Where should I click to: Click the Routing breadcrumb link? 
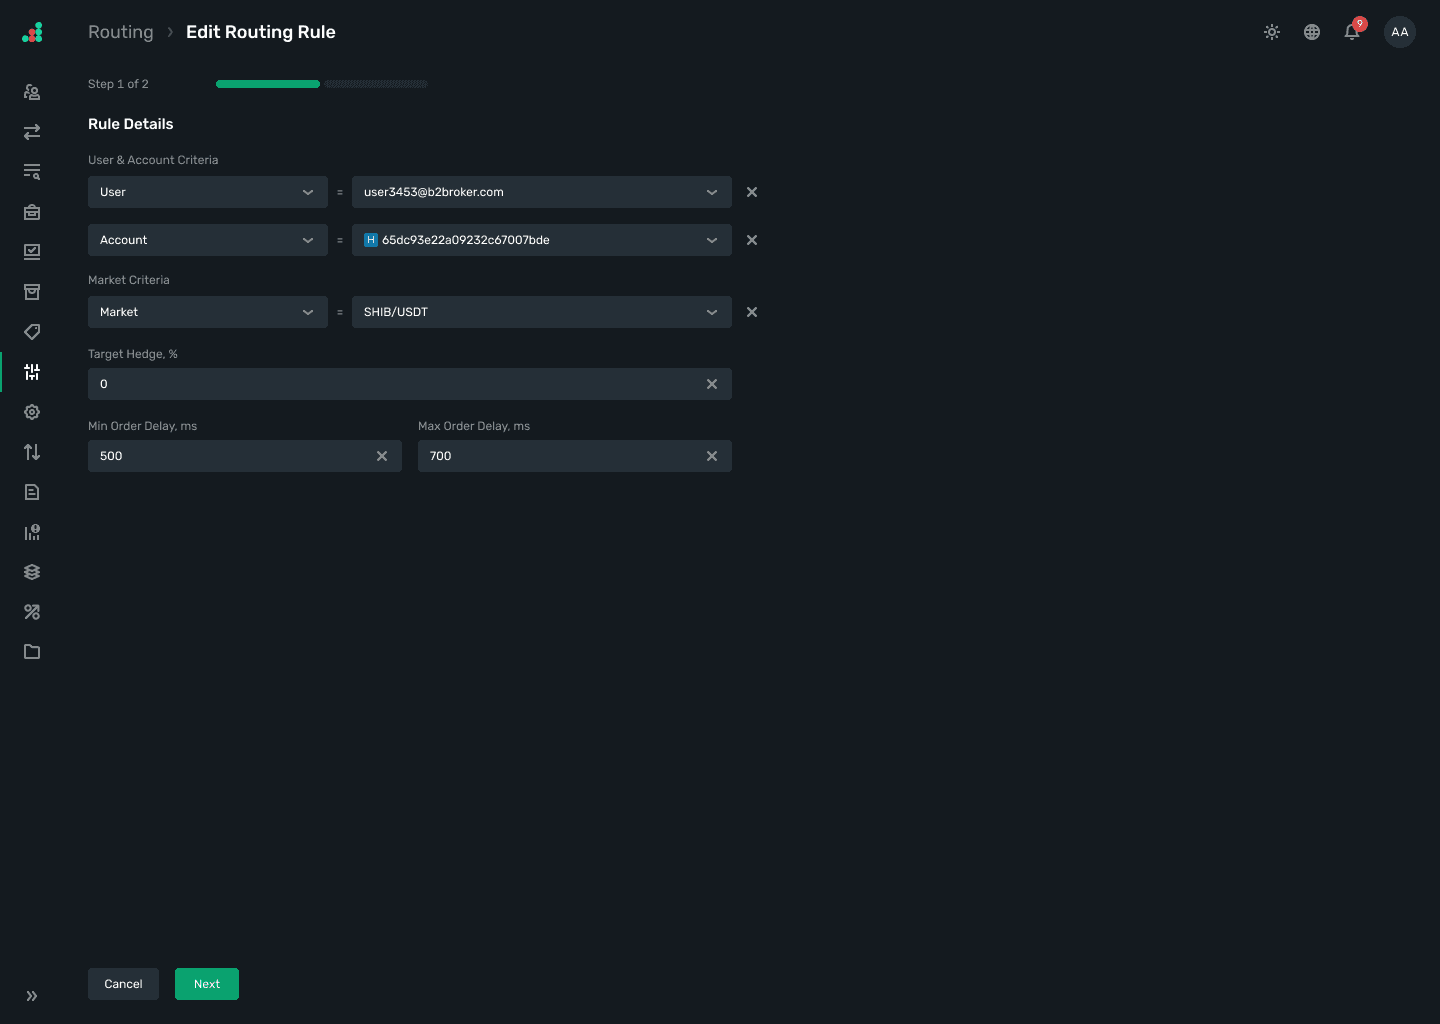pos(120,32)
